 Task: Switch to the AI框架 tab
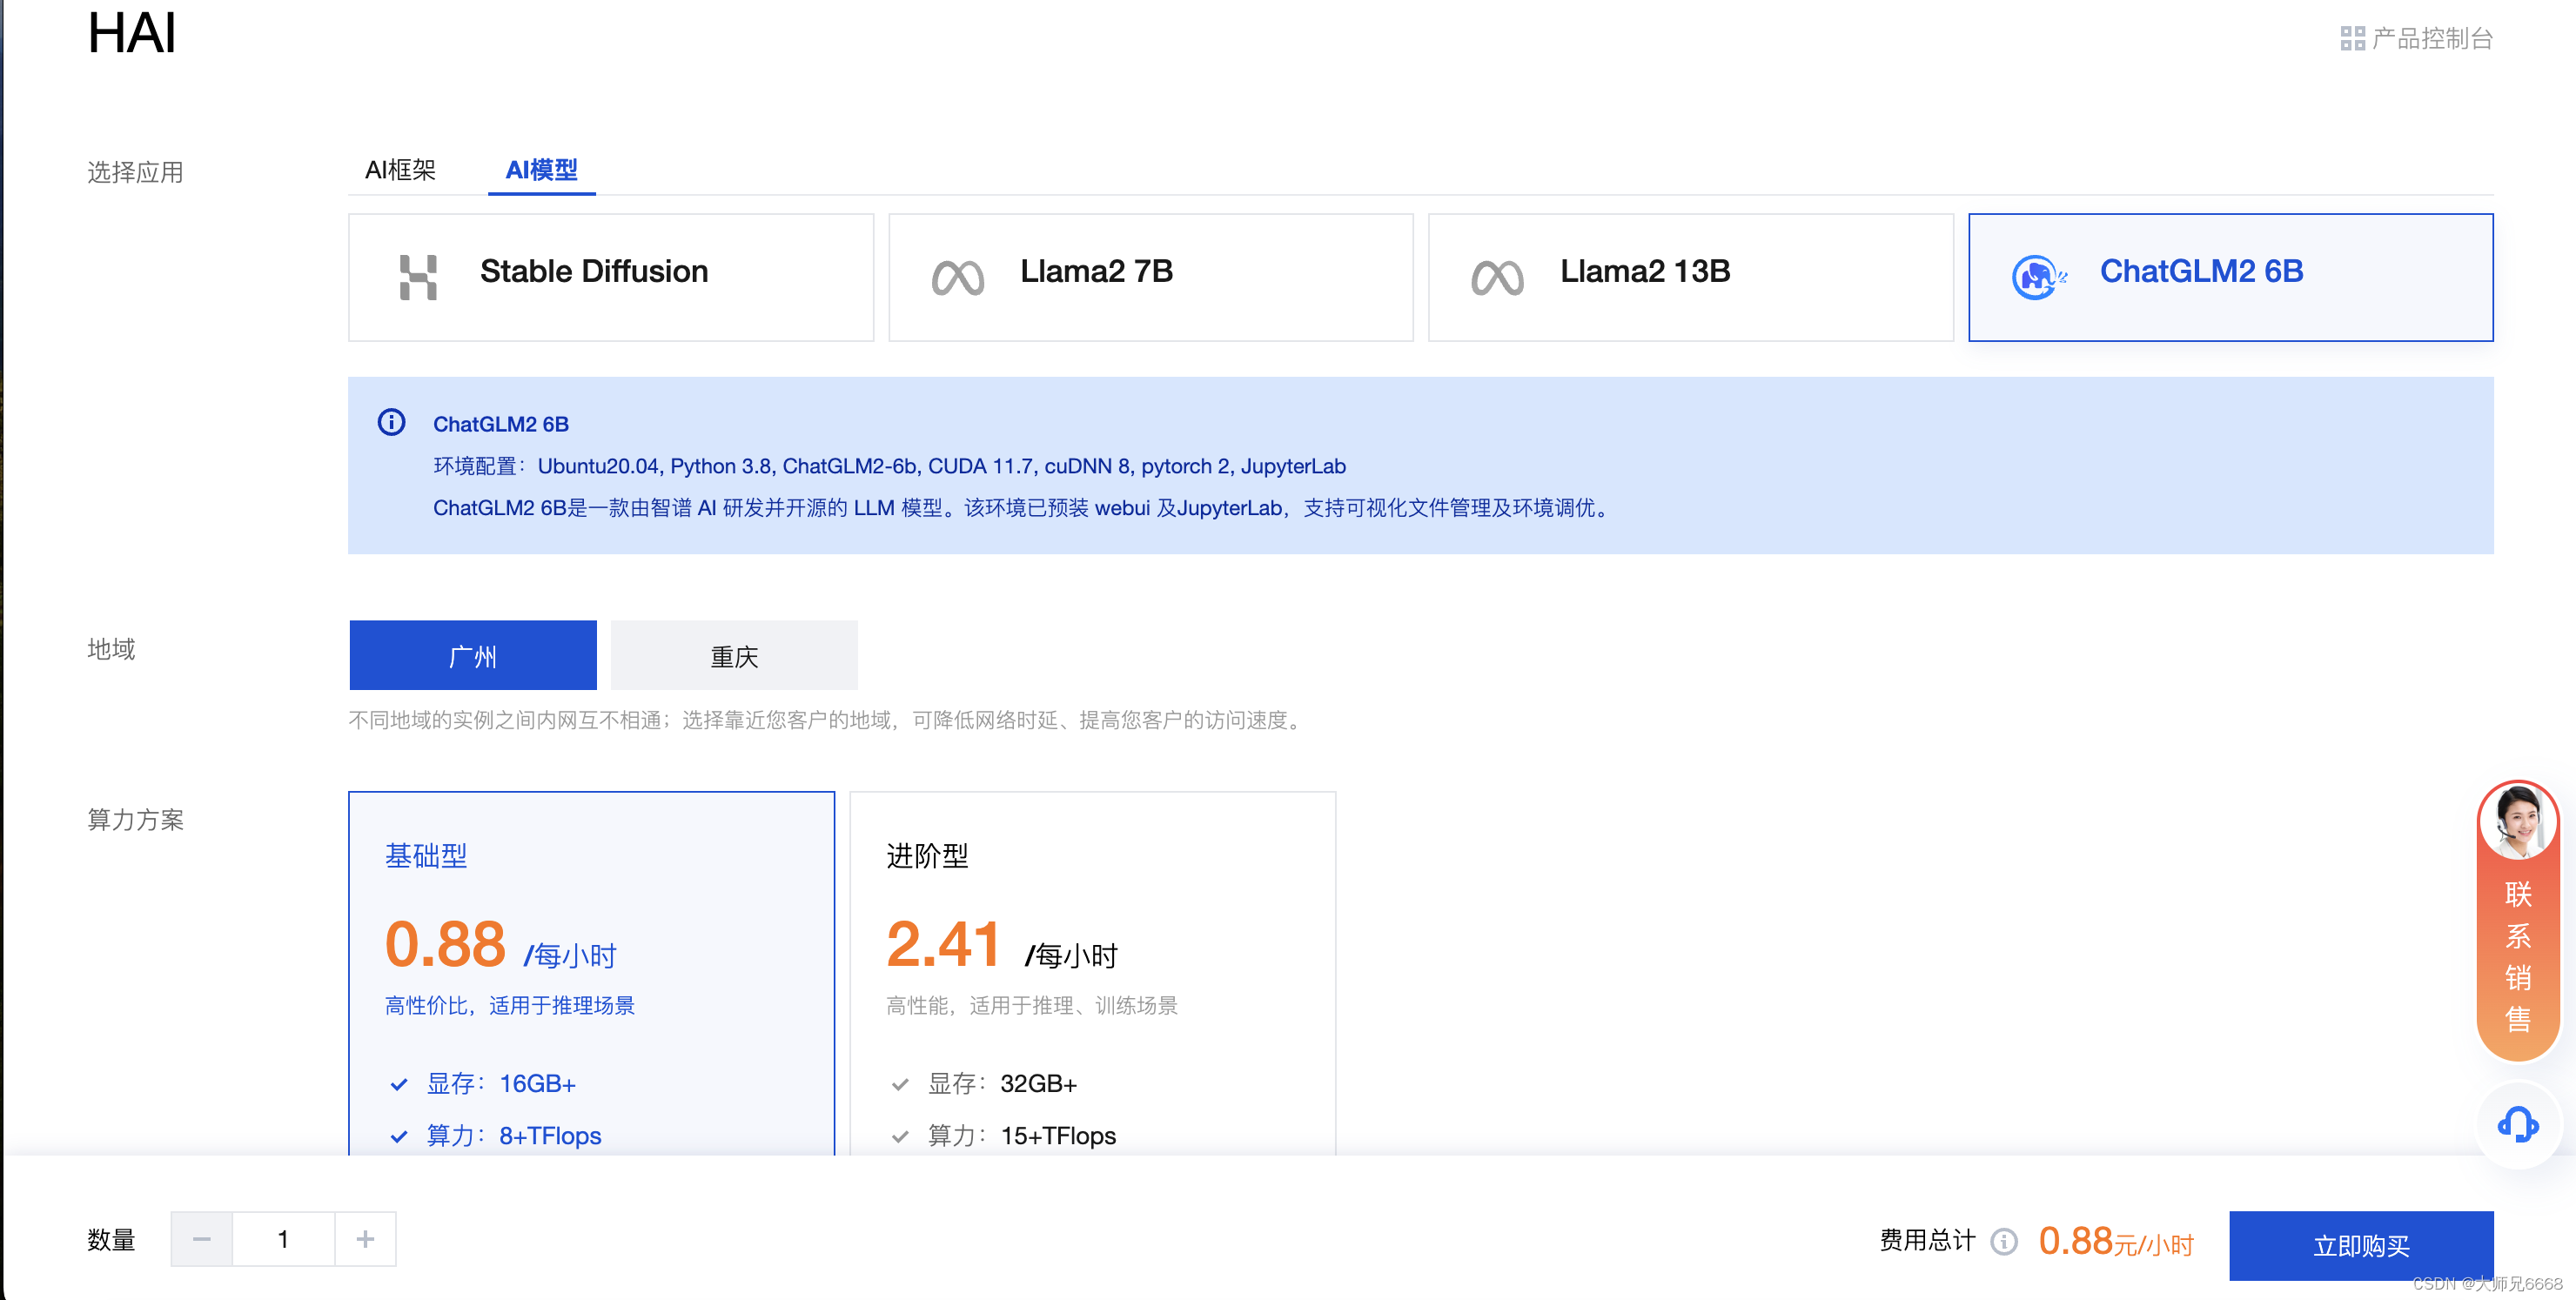tap(400, 170)
